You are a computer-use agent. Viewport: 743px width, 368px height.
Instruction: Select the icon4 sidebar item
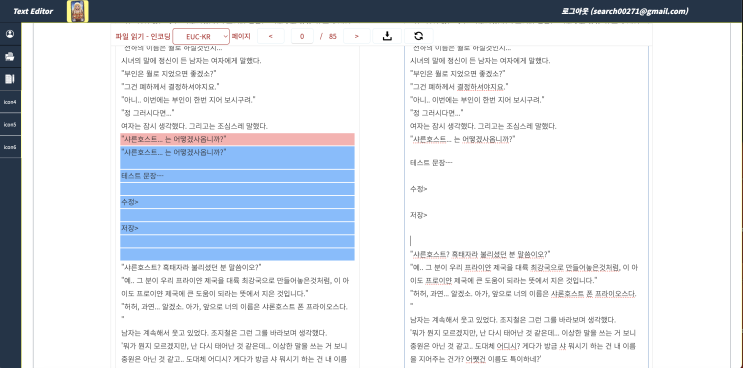tap(10, 102)
